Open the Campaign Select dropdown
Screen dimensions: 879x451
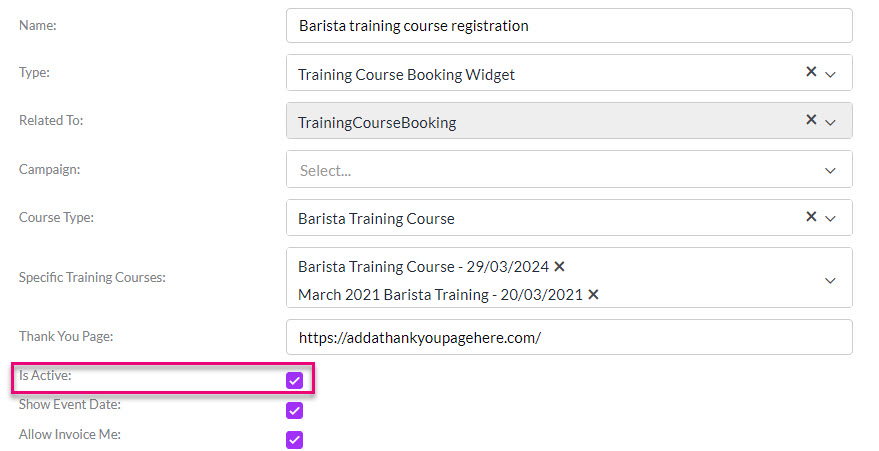point(569,169)
